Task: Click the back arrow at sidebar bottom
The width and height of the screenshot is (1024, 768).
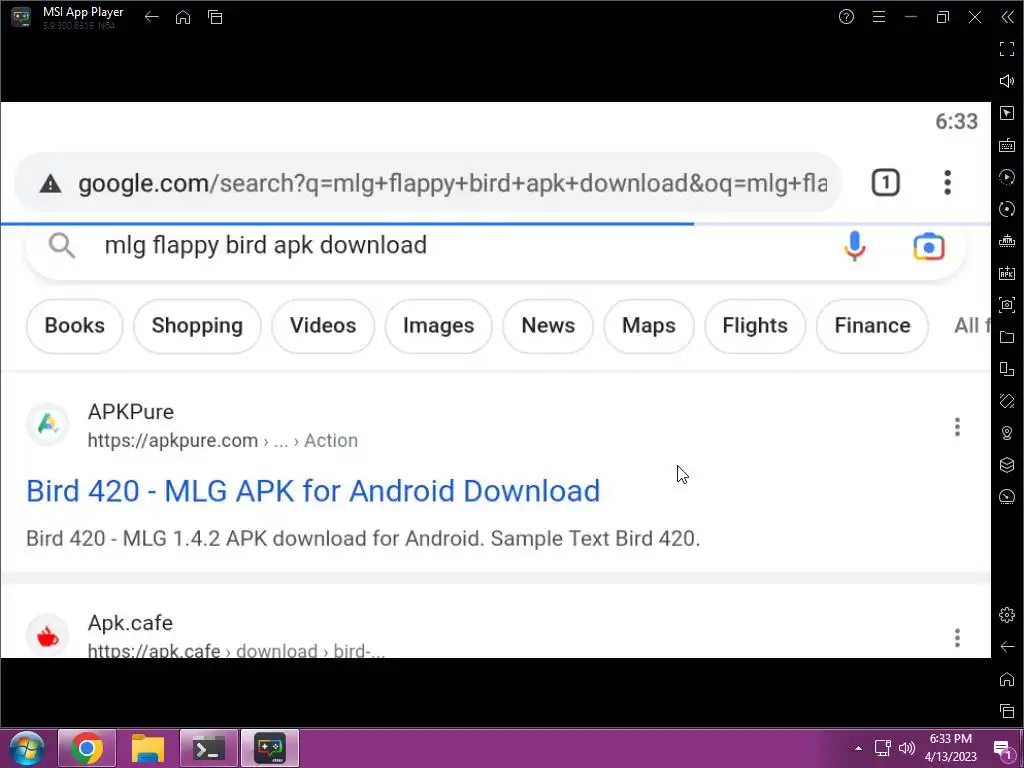Action: point(1006,647)
